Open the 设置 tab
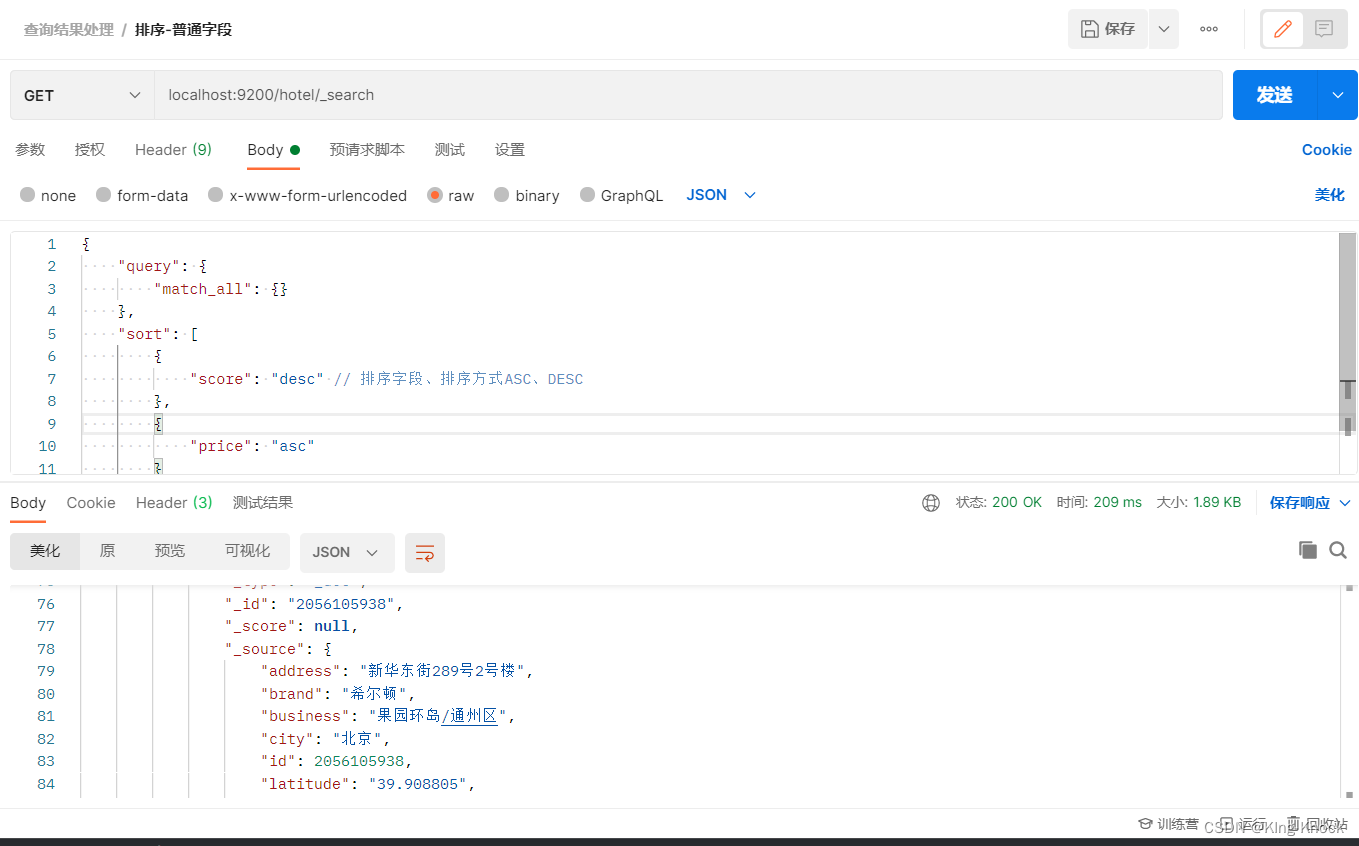This screenshot has width=1359, height=846. point(510,150)
